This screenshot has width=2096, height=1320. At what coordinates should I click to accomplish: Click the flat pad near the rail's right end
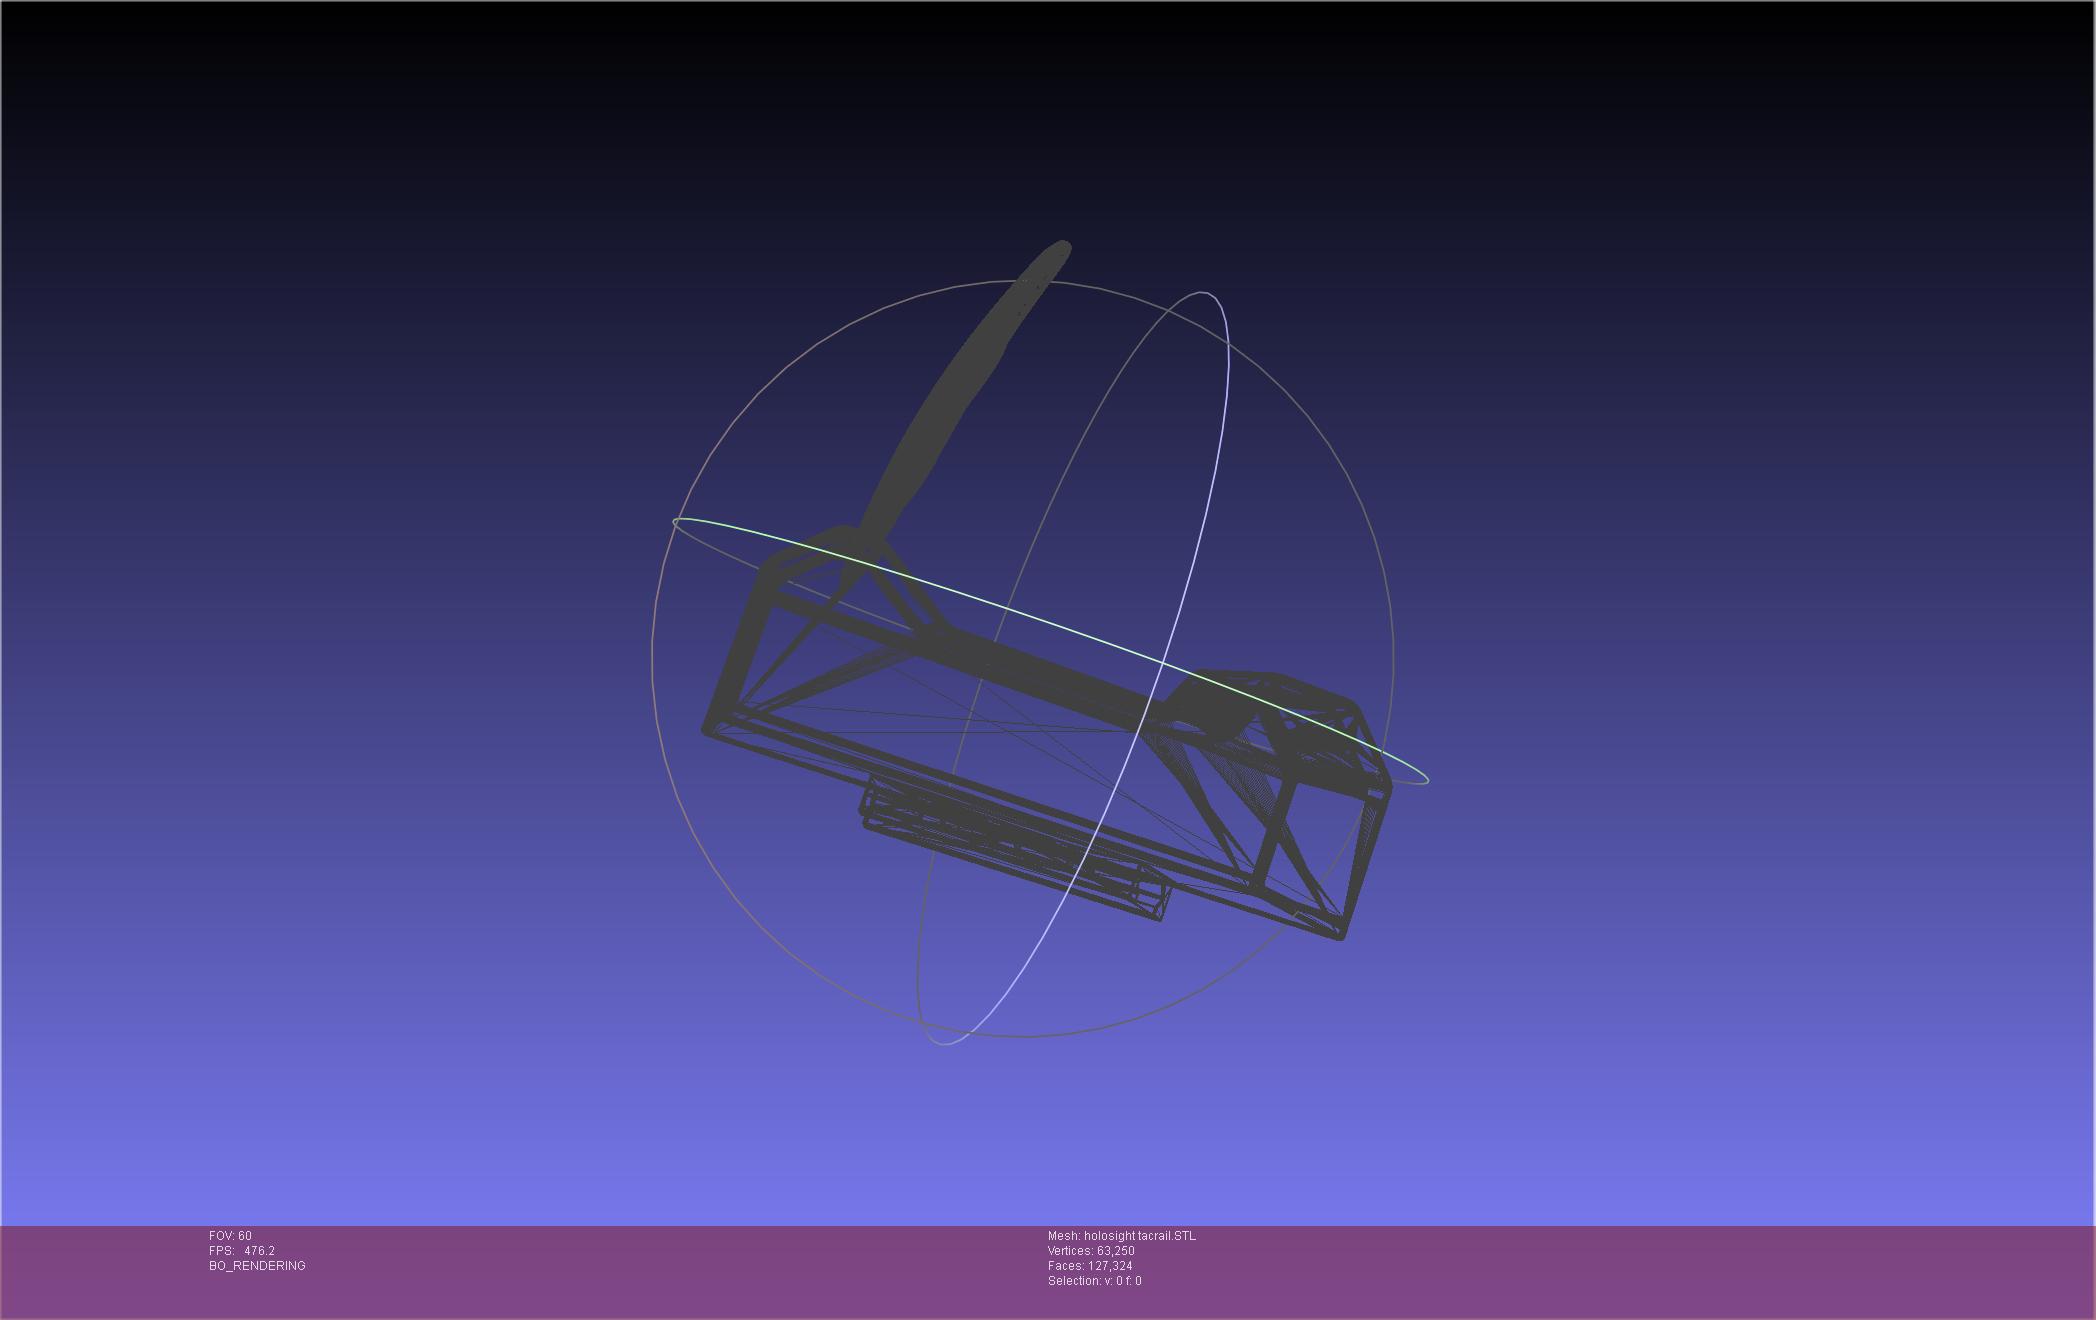pyautogui.click(x=1208, y=712)
